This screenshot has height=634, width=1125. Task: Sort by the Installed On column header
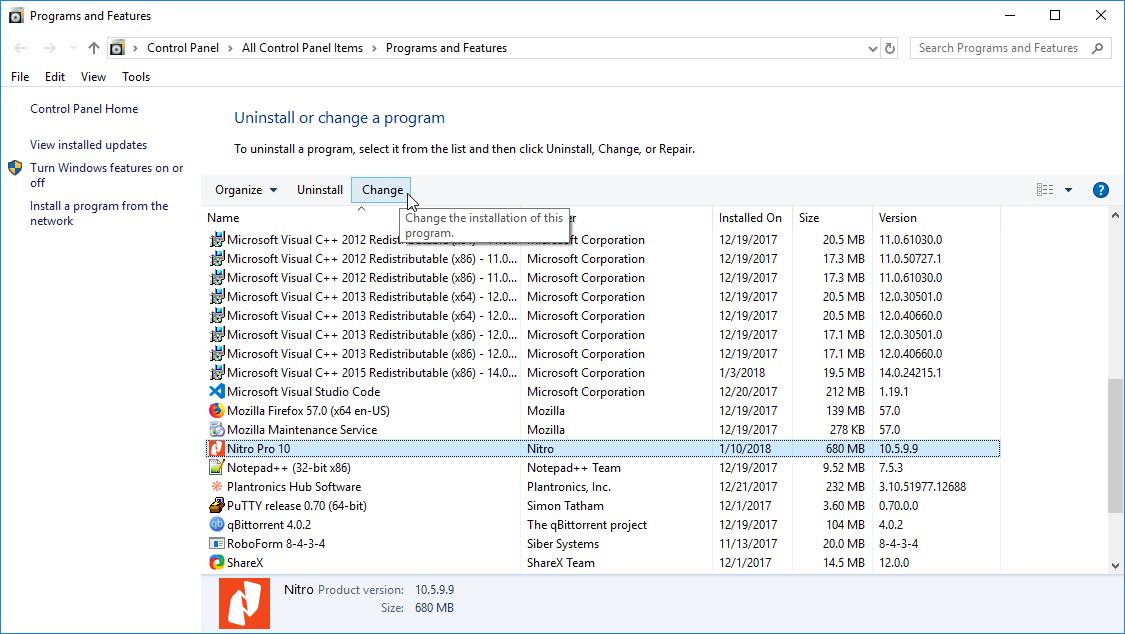tap(750, 218)
